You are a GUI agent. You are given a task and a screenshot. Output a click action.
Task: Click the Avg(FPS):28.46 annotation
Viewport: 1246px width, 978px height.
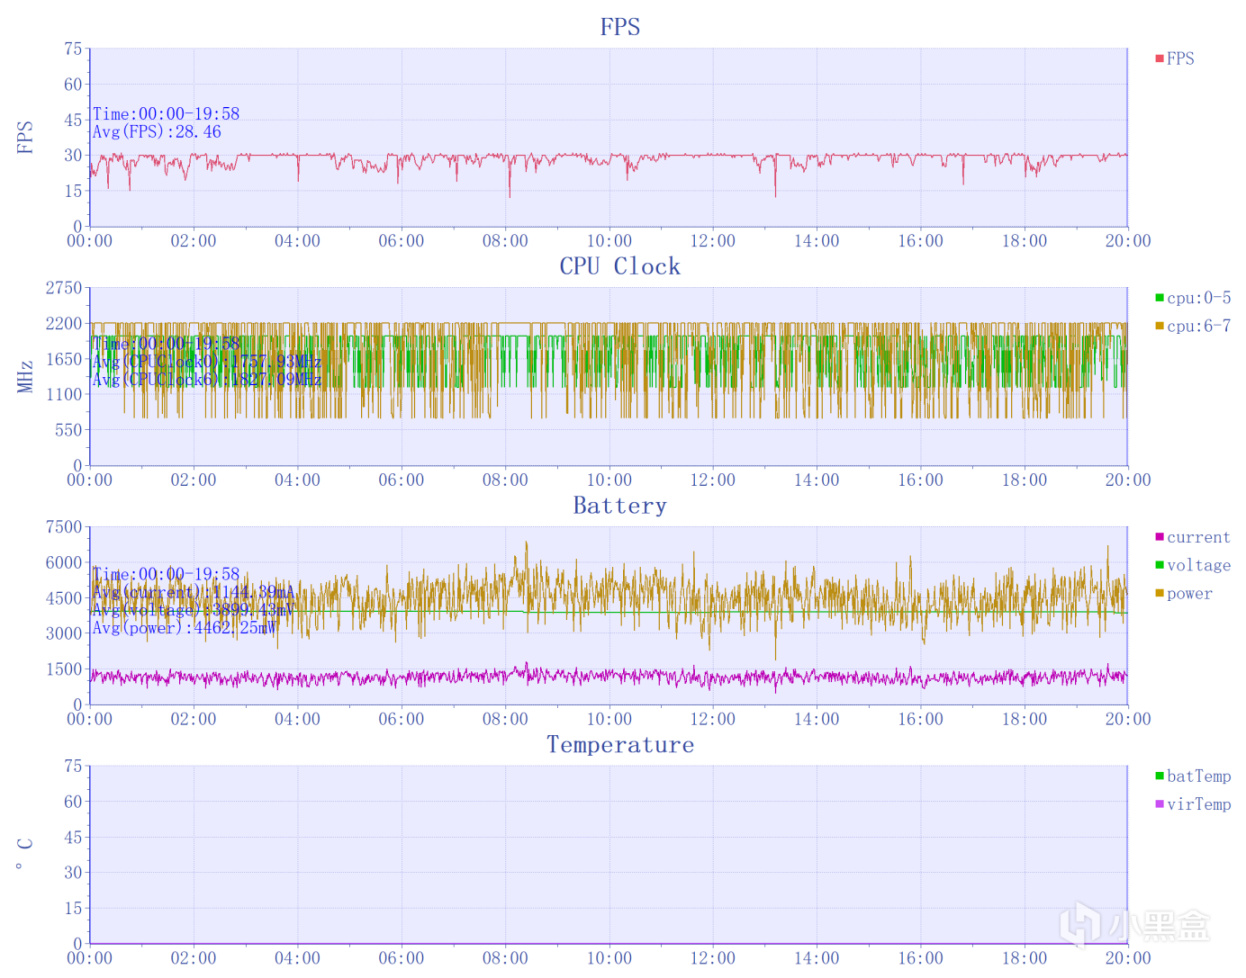(x=157, y=132)
